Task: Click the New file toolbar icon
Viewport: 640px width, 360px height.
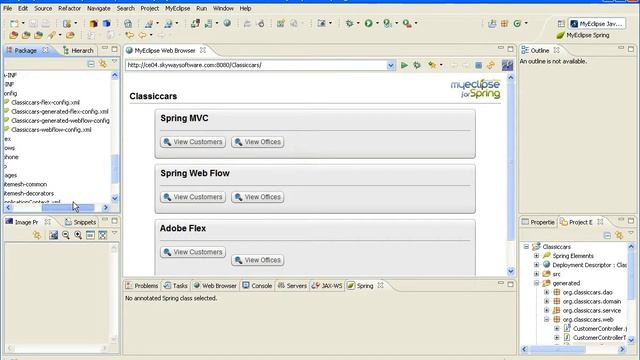Action: 14,24
